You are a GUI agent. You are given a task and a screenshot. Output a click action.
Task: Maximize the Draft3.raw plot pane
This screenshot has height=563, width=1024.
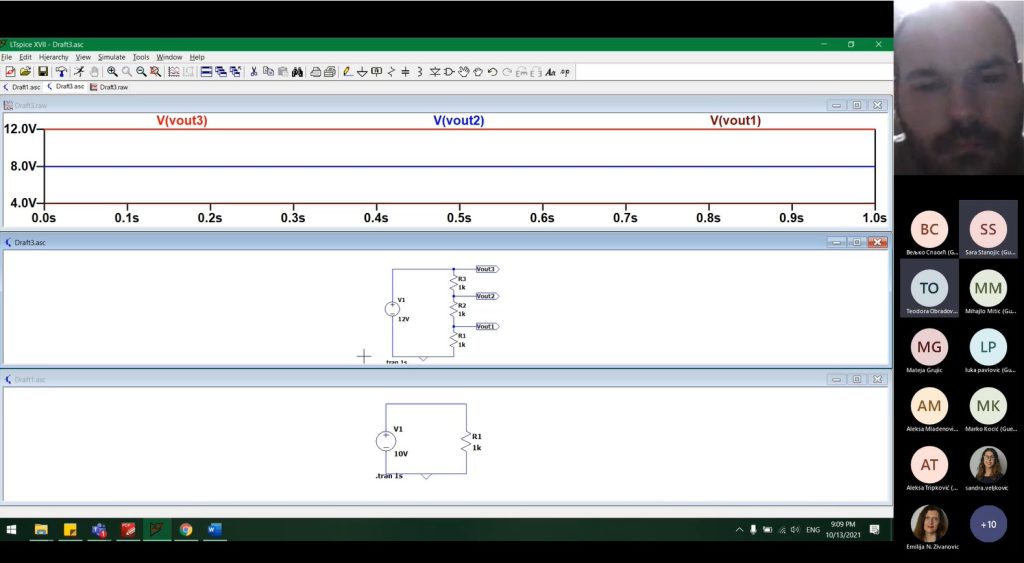click(x=857, y=105)
